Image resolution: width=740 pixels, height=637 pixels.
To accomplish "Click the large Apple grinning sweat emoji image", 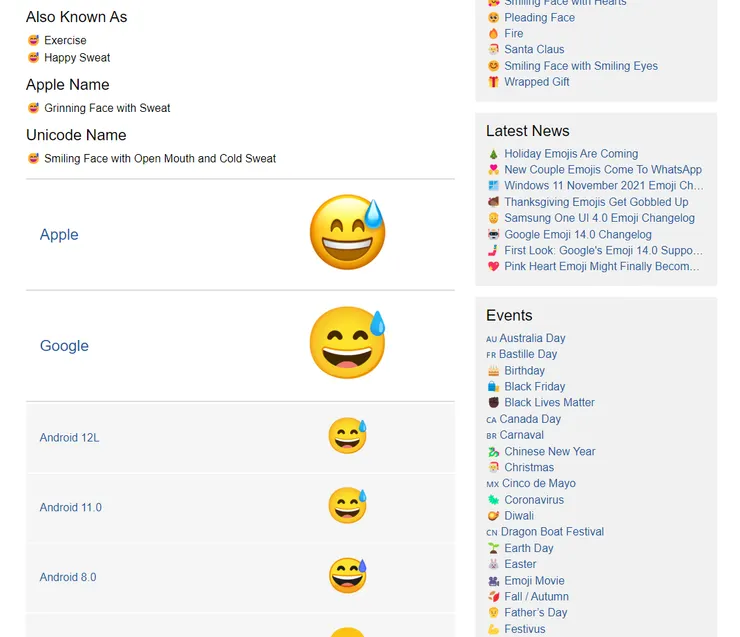I will (x=347, y=232).
